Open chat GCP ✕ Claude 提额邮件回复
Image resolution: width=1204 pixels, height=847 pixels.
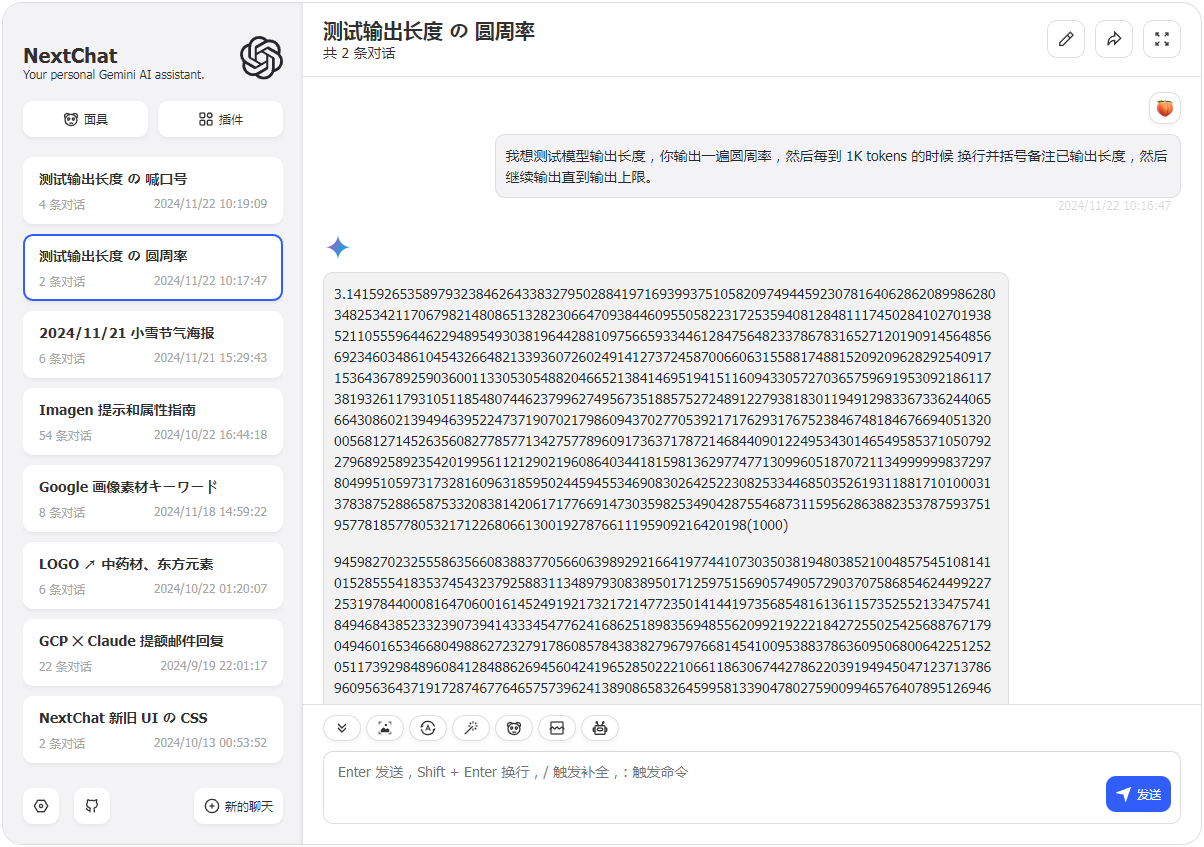click(153, 653)
